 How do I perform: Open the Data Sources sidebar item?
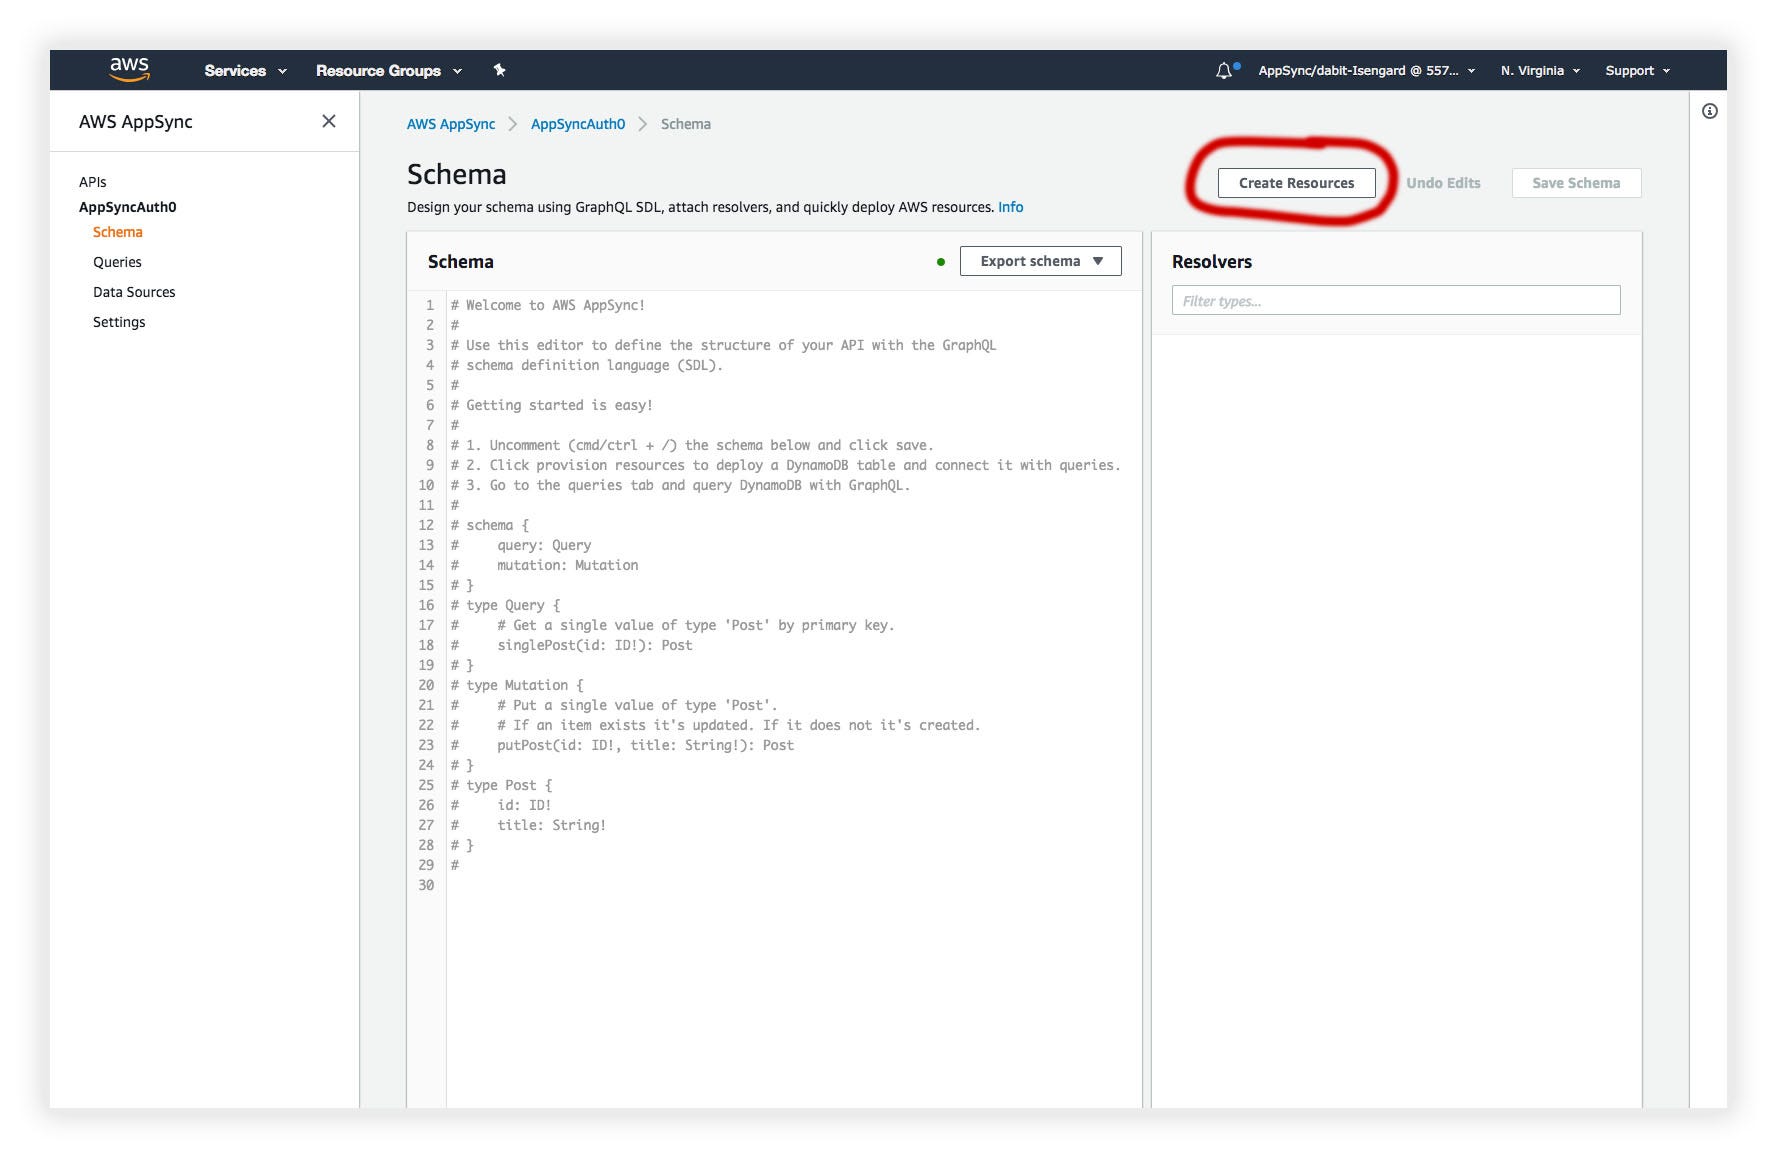134,292
